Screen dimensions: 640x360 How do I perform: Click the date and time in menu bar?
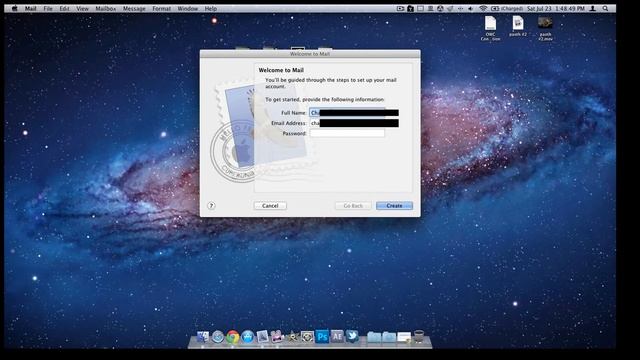[x=556, y=8]
